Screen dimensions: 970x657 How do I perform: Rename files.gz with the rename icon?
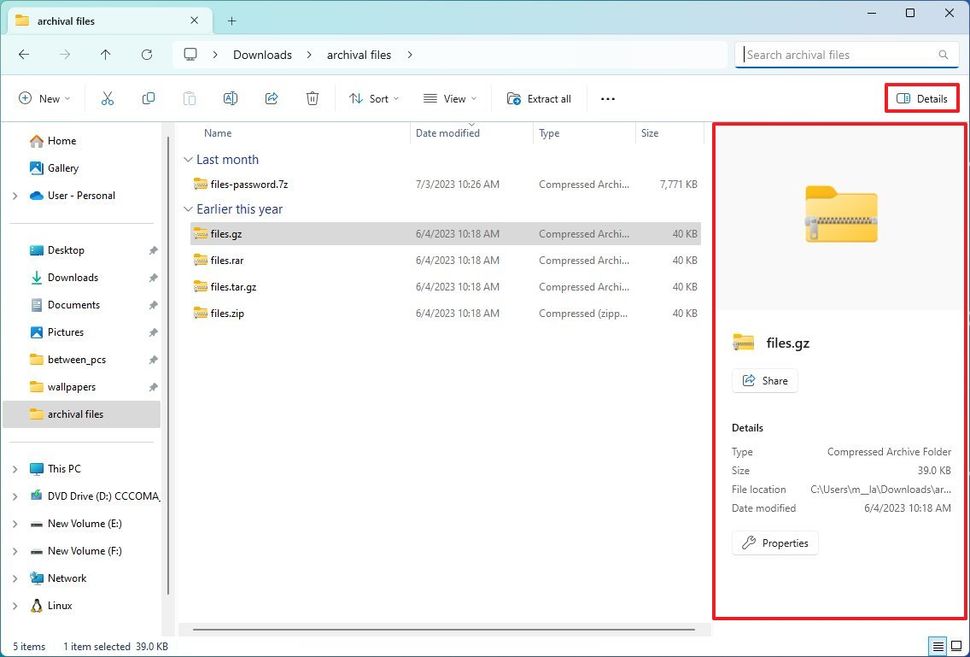point(230,98)
